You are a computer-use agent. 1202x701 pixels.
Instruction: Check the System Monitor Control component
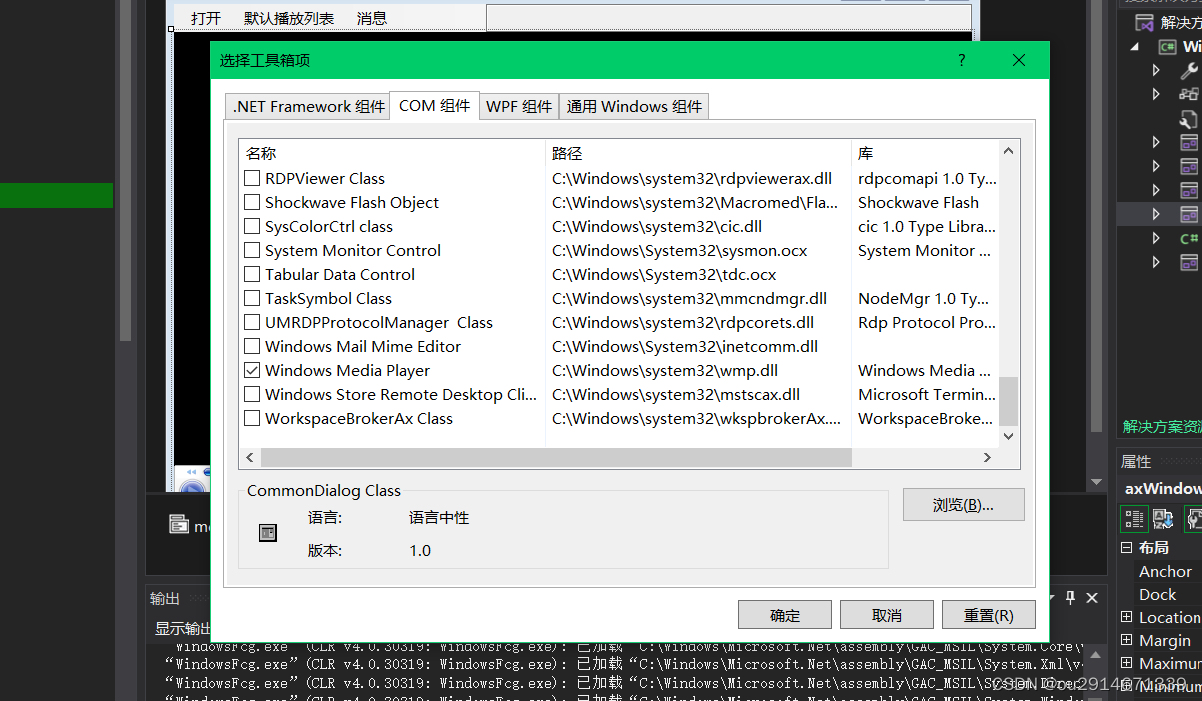click(x=251, y=250)
